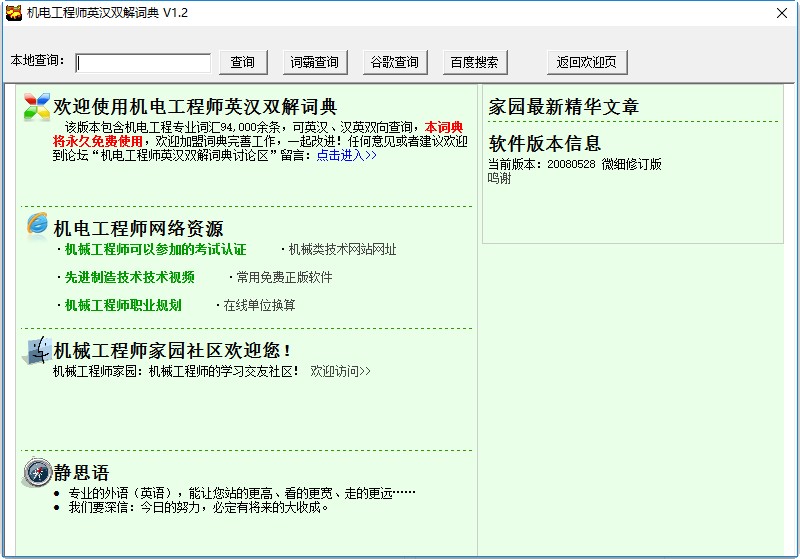Click the quote starting 专业的外语(英语)
The height and width of the screenshot is (559, 800).
point(242,493)
